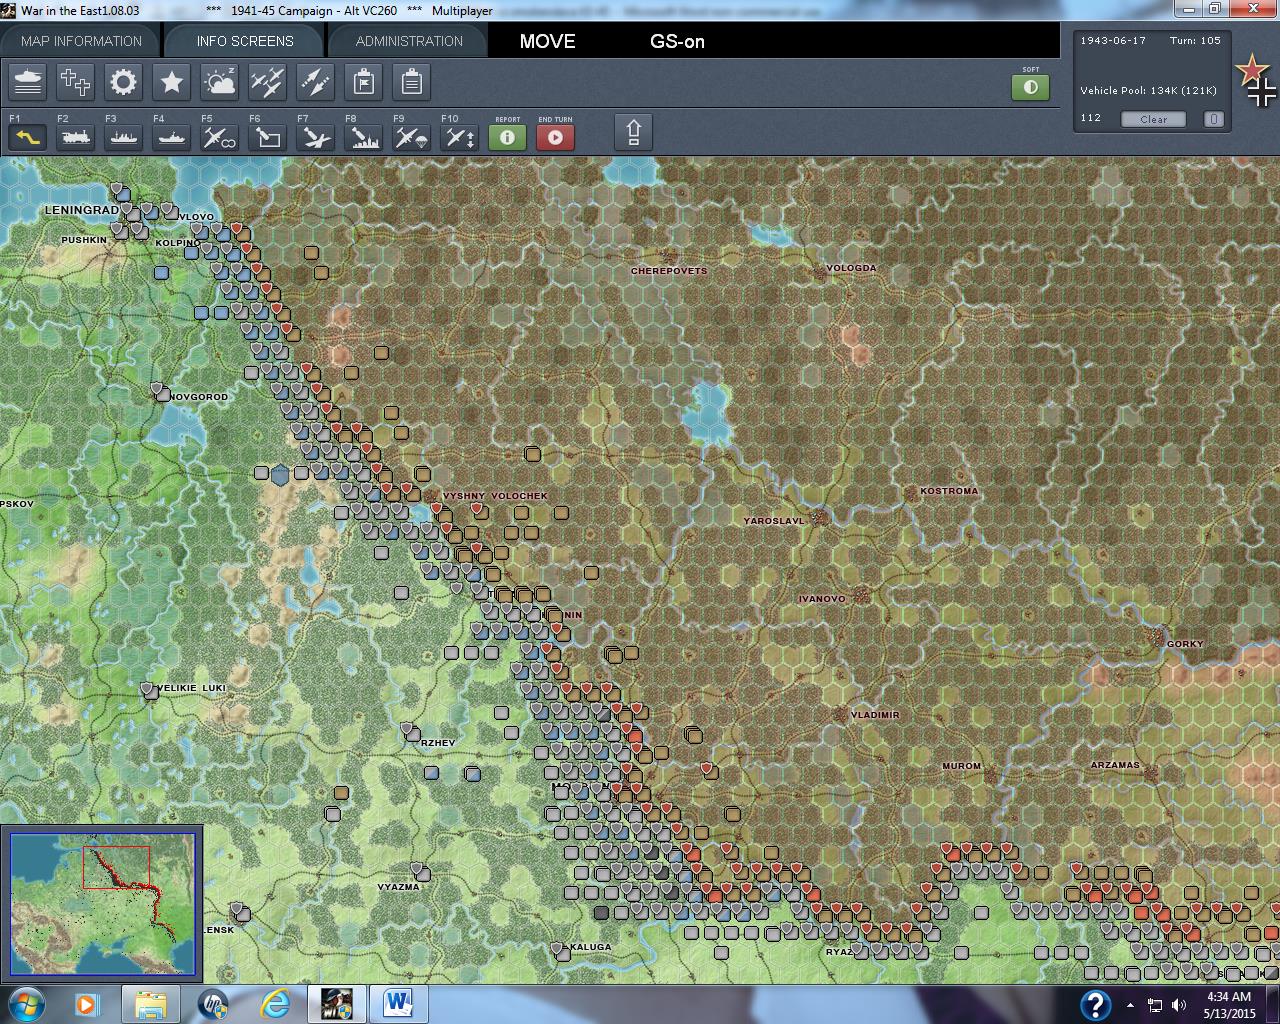This screenshot has height=1024, width=1280.
Task: Click the Pushkin city label
Action: (84, 240)
